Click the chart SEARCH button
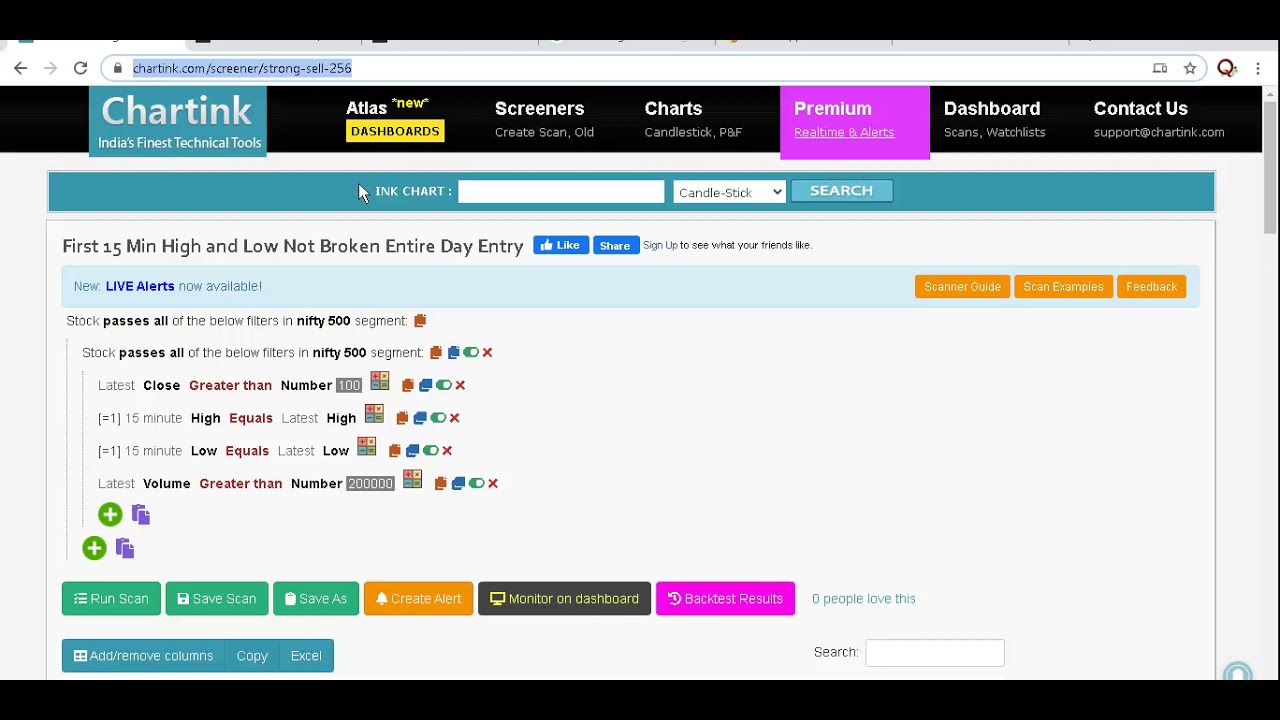The height and width of the screenshot is (720, 1280). click(841, 191)
